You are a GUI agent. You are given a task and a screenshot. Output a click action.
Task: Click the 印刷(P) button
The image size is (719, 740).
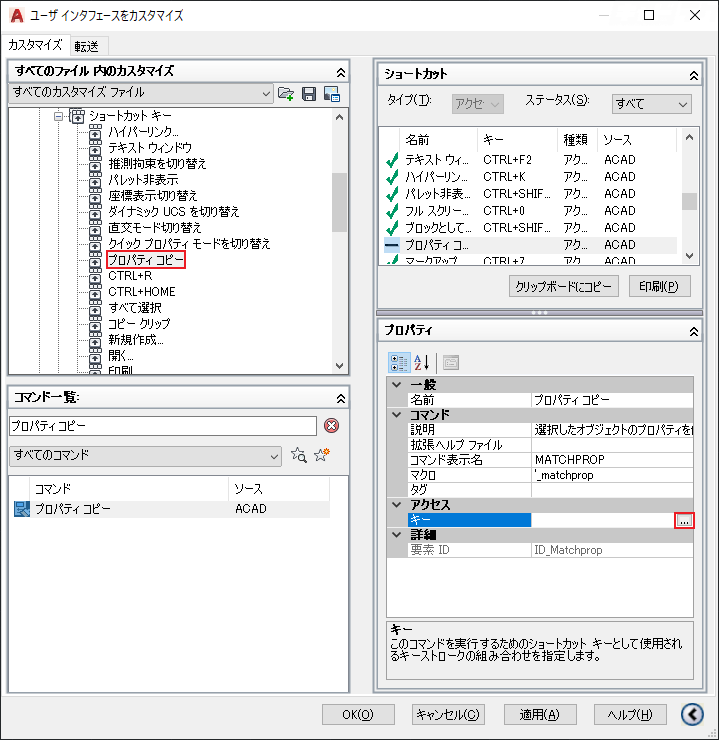click(659, 286)
